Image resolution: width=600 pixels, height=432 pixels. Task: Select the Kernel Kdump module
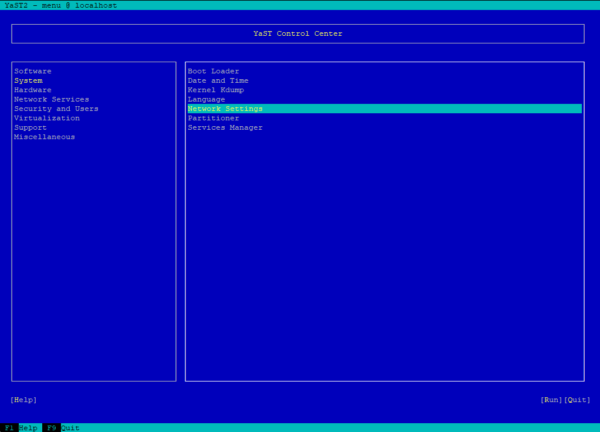coord(216,90)
